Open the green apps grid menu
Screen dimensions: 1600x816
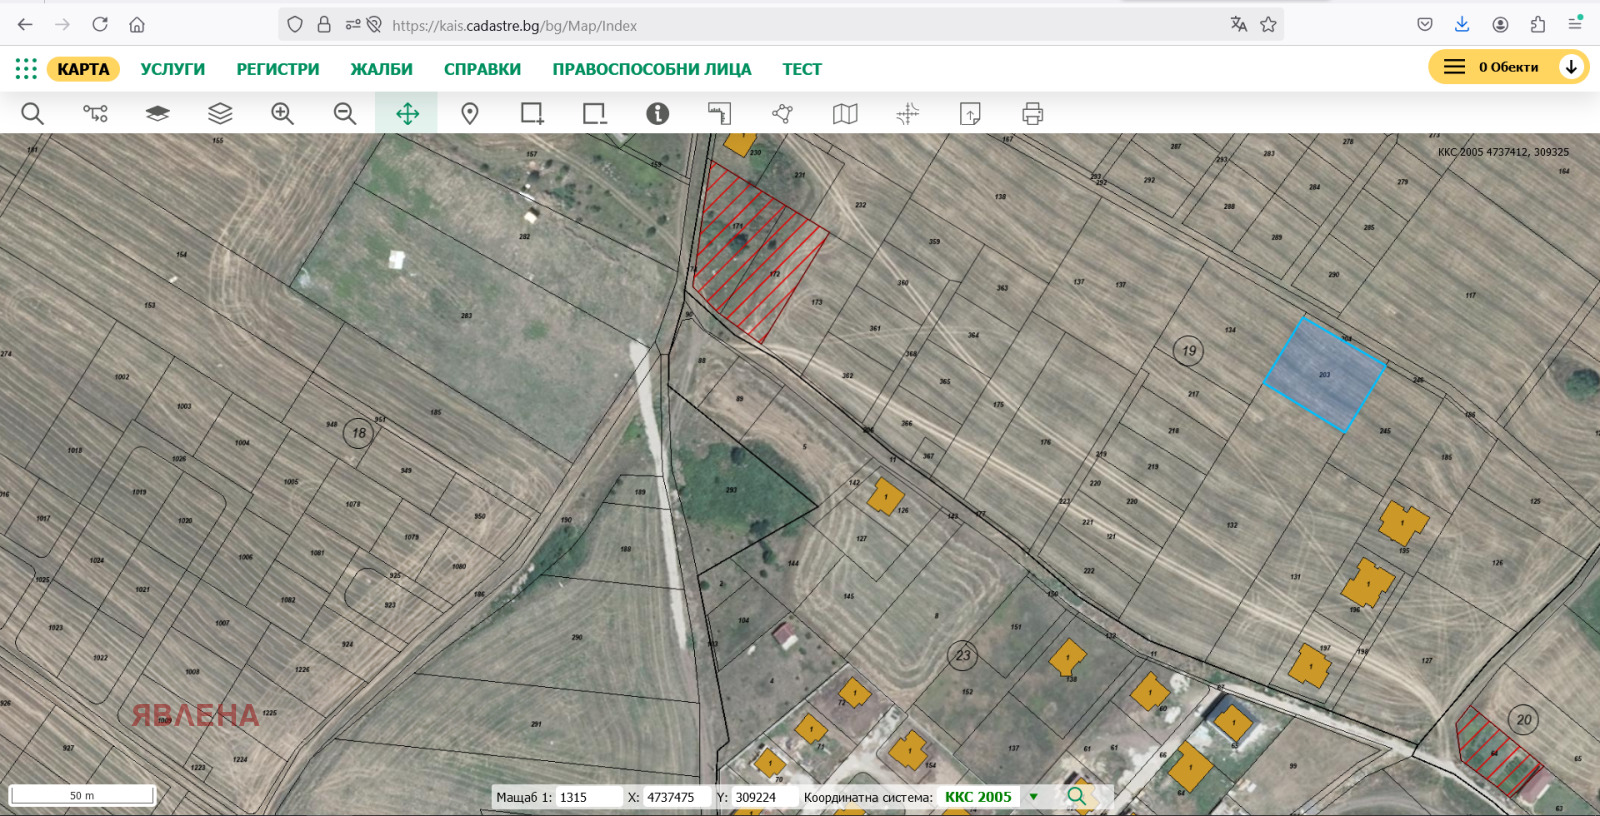coord(26,69)
